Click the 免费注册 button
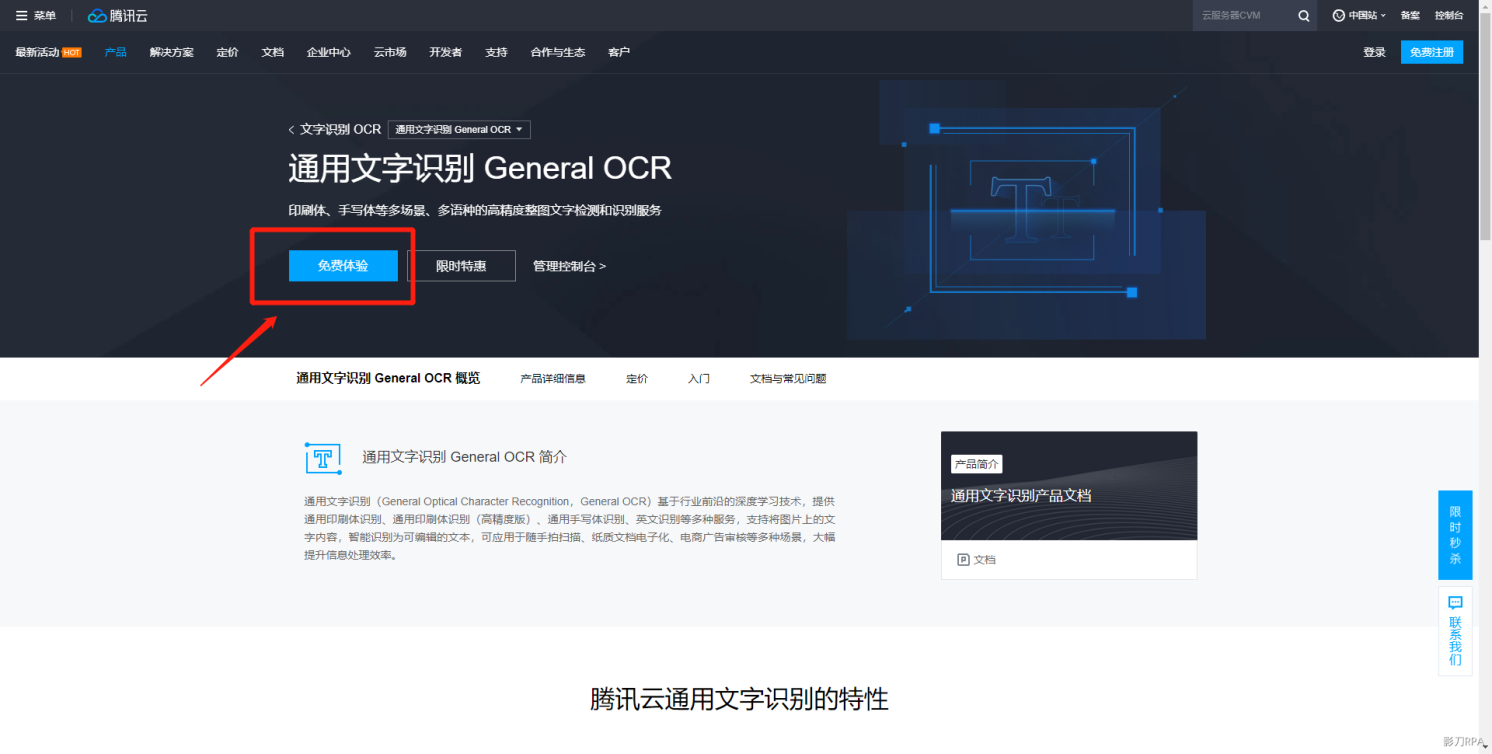1492x754 pixels. (x=1432, y=52)
